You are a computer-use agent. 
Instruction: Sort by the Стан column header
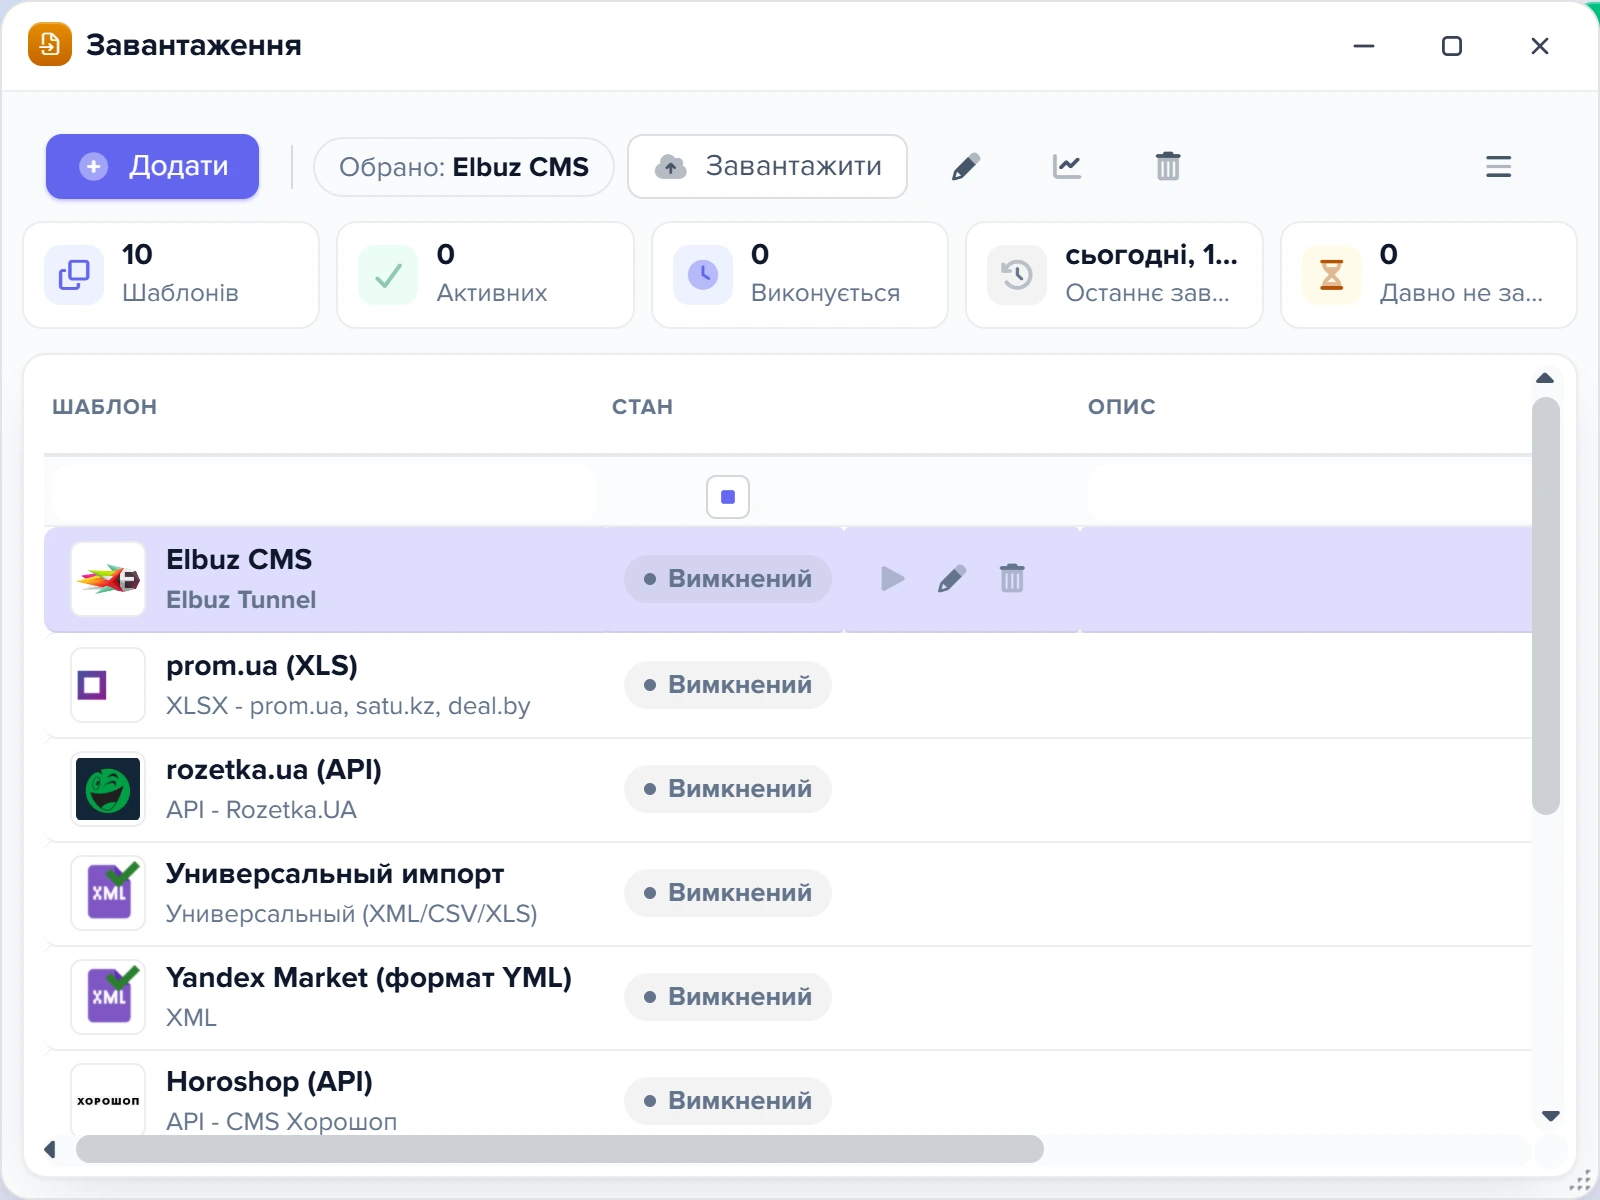pos(642,407)
